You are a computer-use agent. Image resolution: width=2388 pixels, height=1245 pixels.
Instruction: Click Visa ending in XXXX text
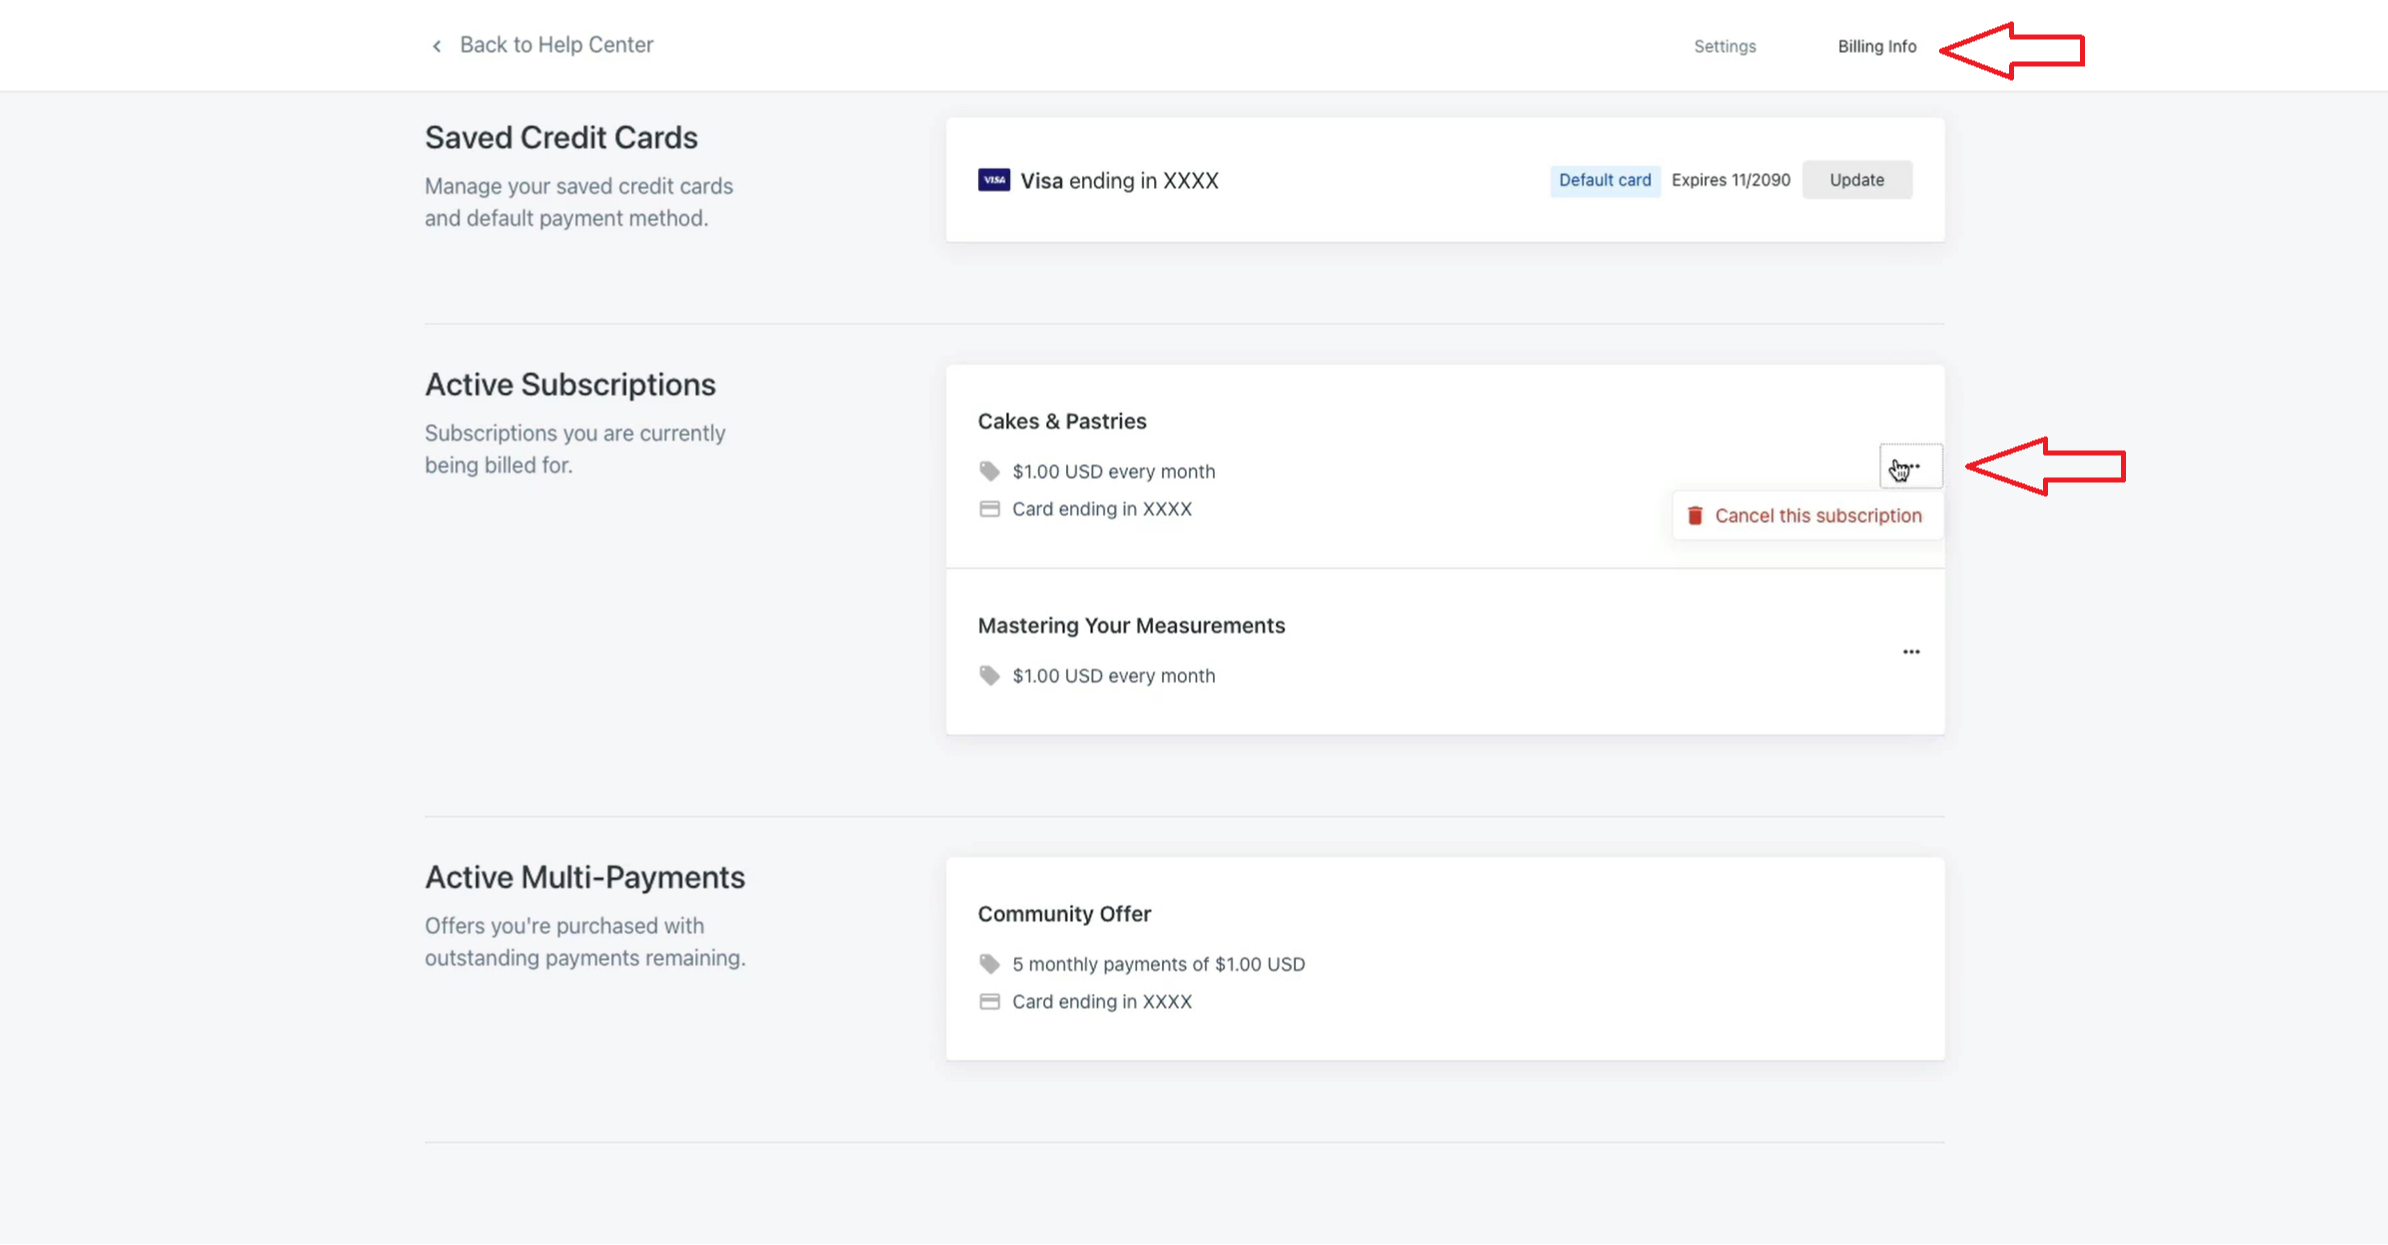tap(1119, 181)
